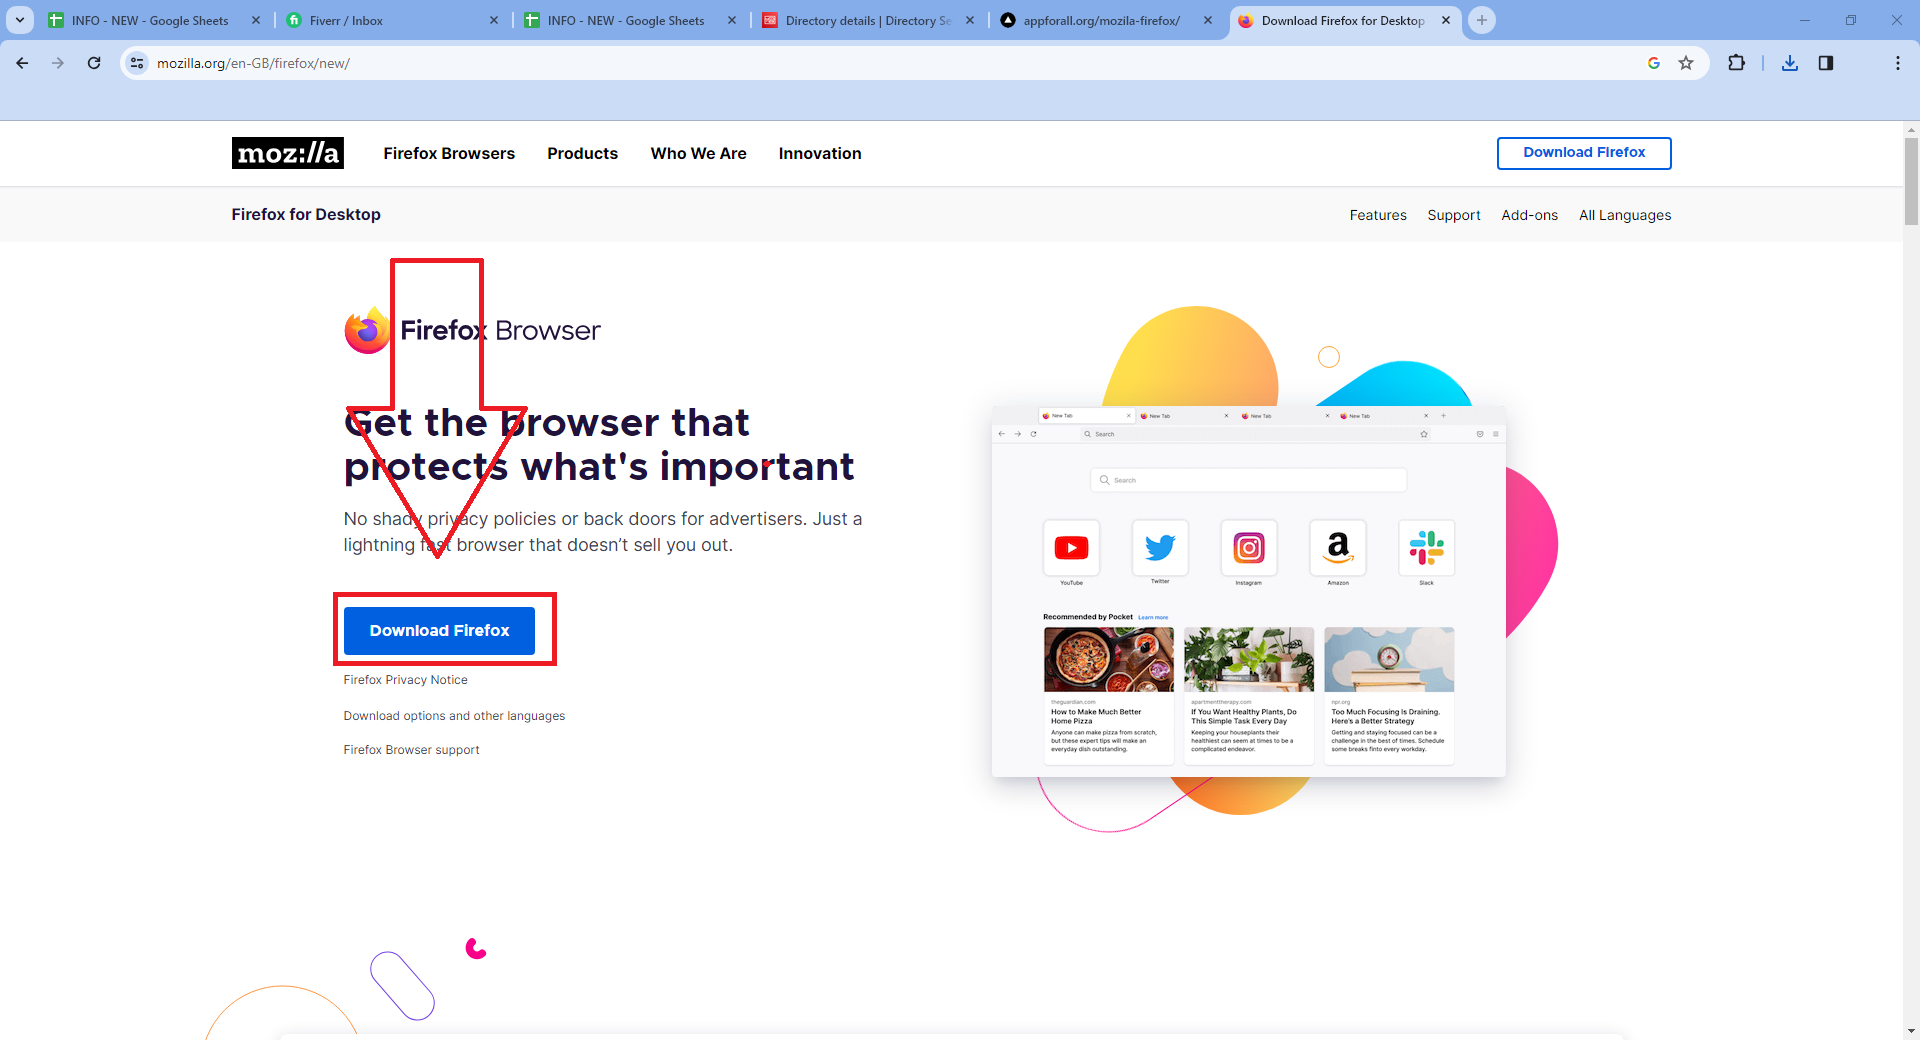Click the Instagram tile in browser preview
Screen dimensions: 1920x1040
1249,548
